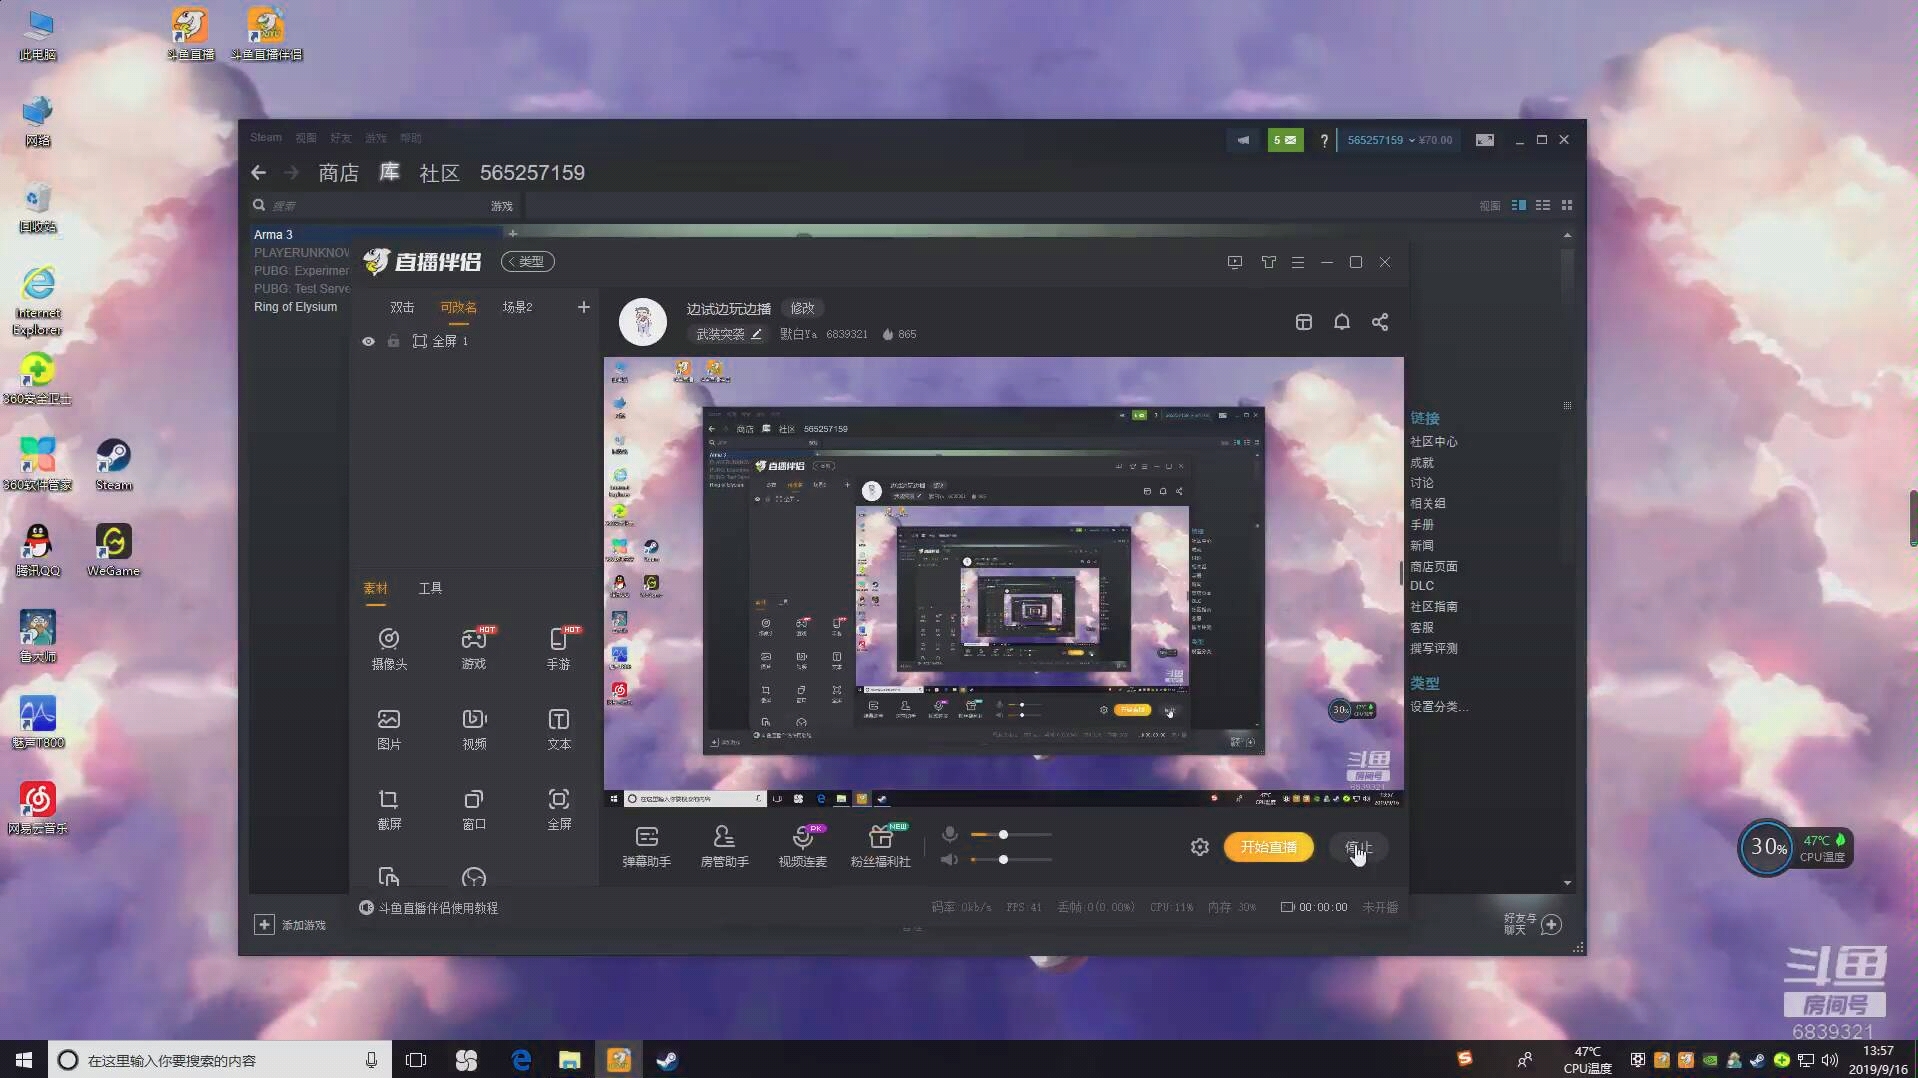Viewport: 1918px width, 1078px height.
Task: Open the 游戏 filter dropdown in Steam search
Action: click(x=502, y=206)
